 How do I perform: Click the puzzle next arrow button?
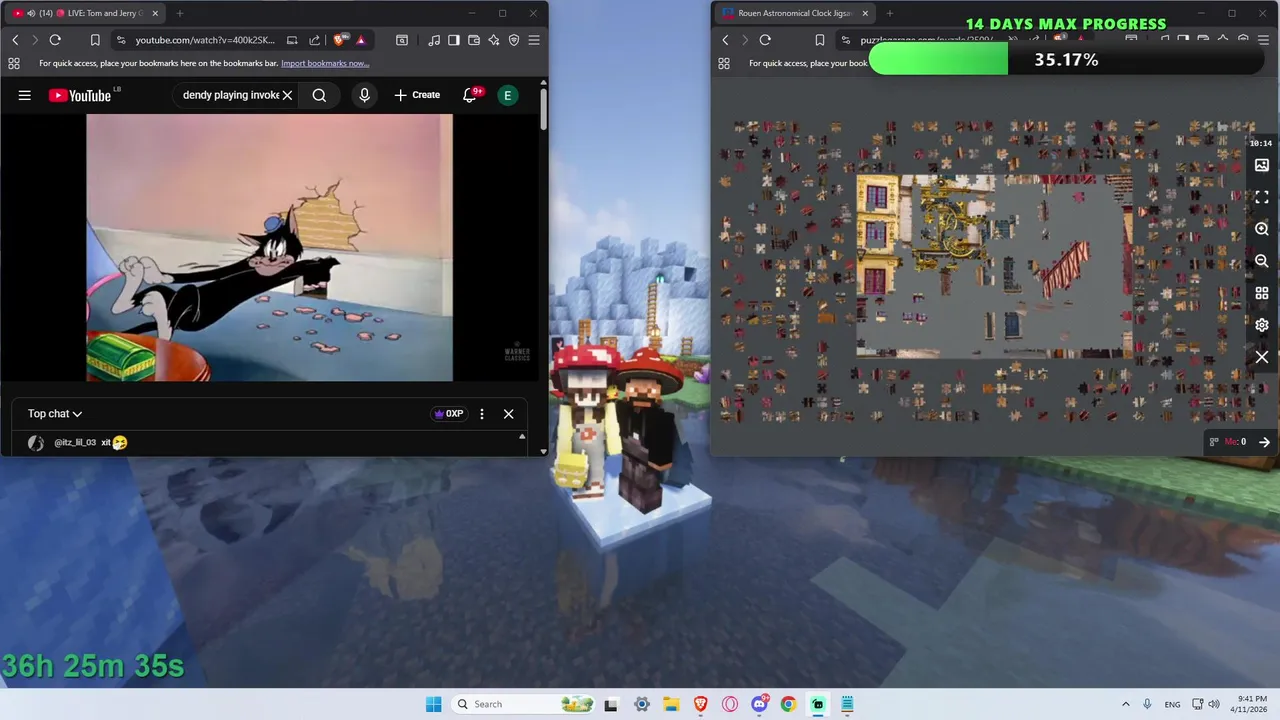point(1264,442)
